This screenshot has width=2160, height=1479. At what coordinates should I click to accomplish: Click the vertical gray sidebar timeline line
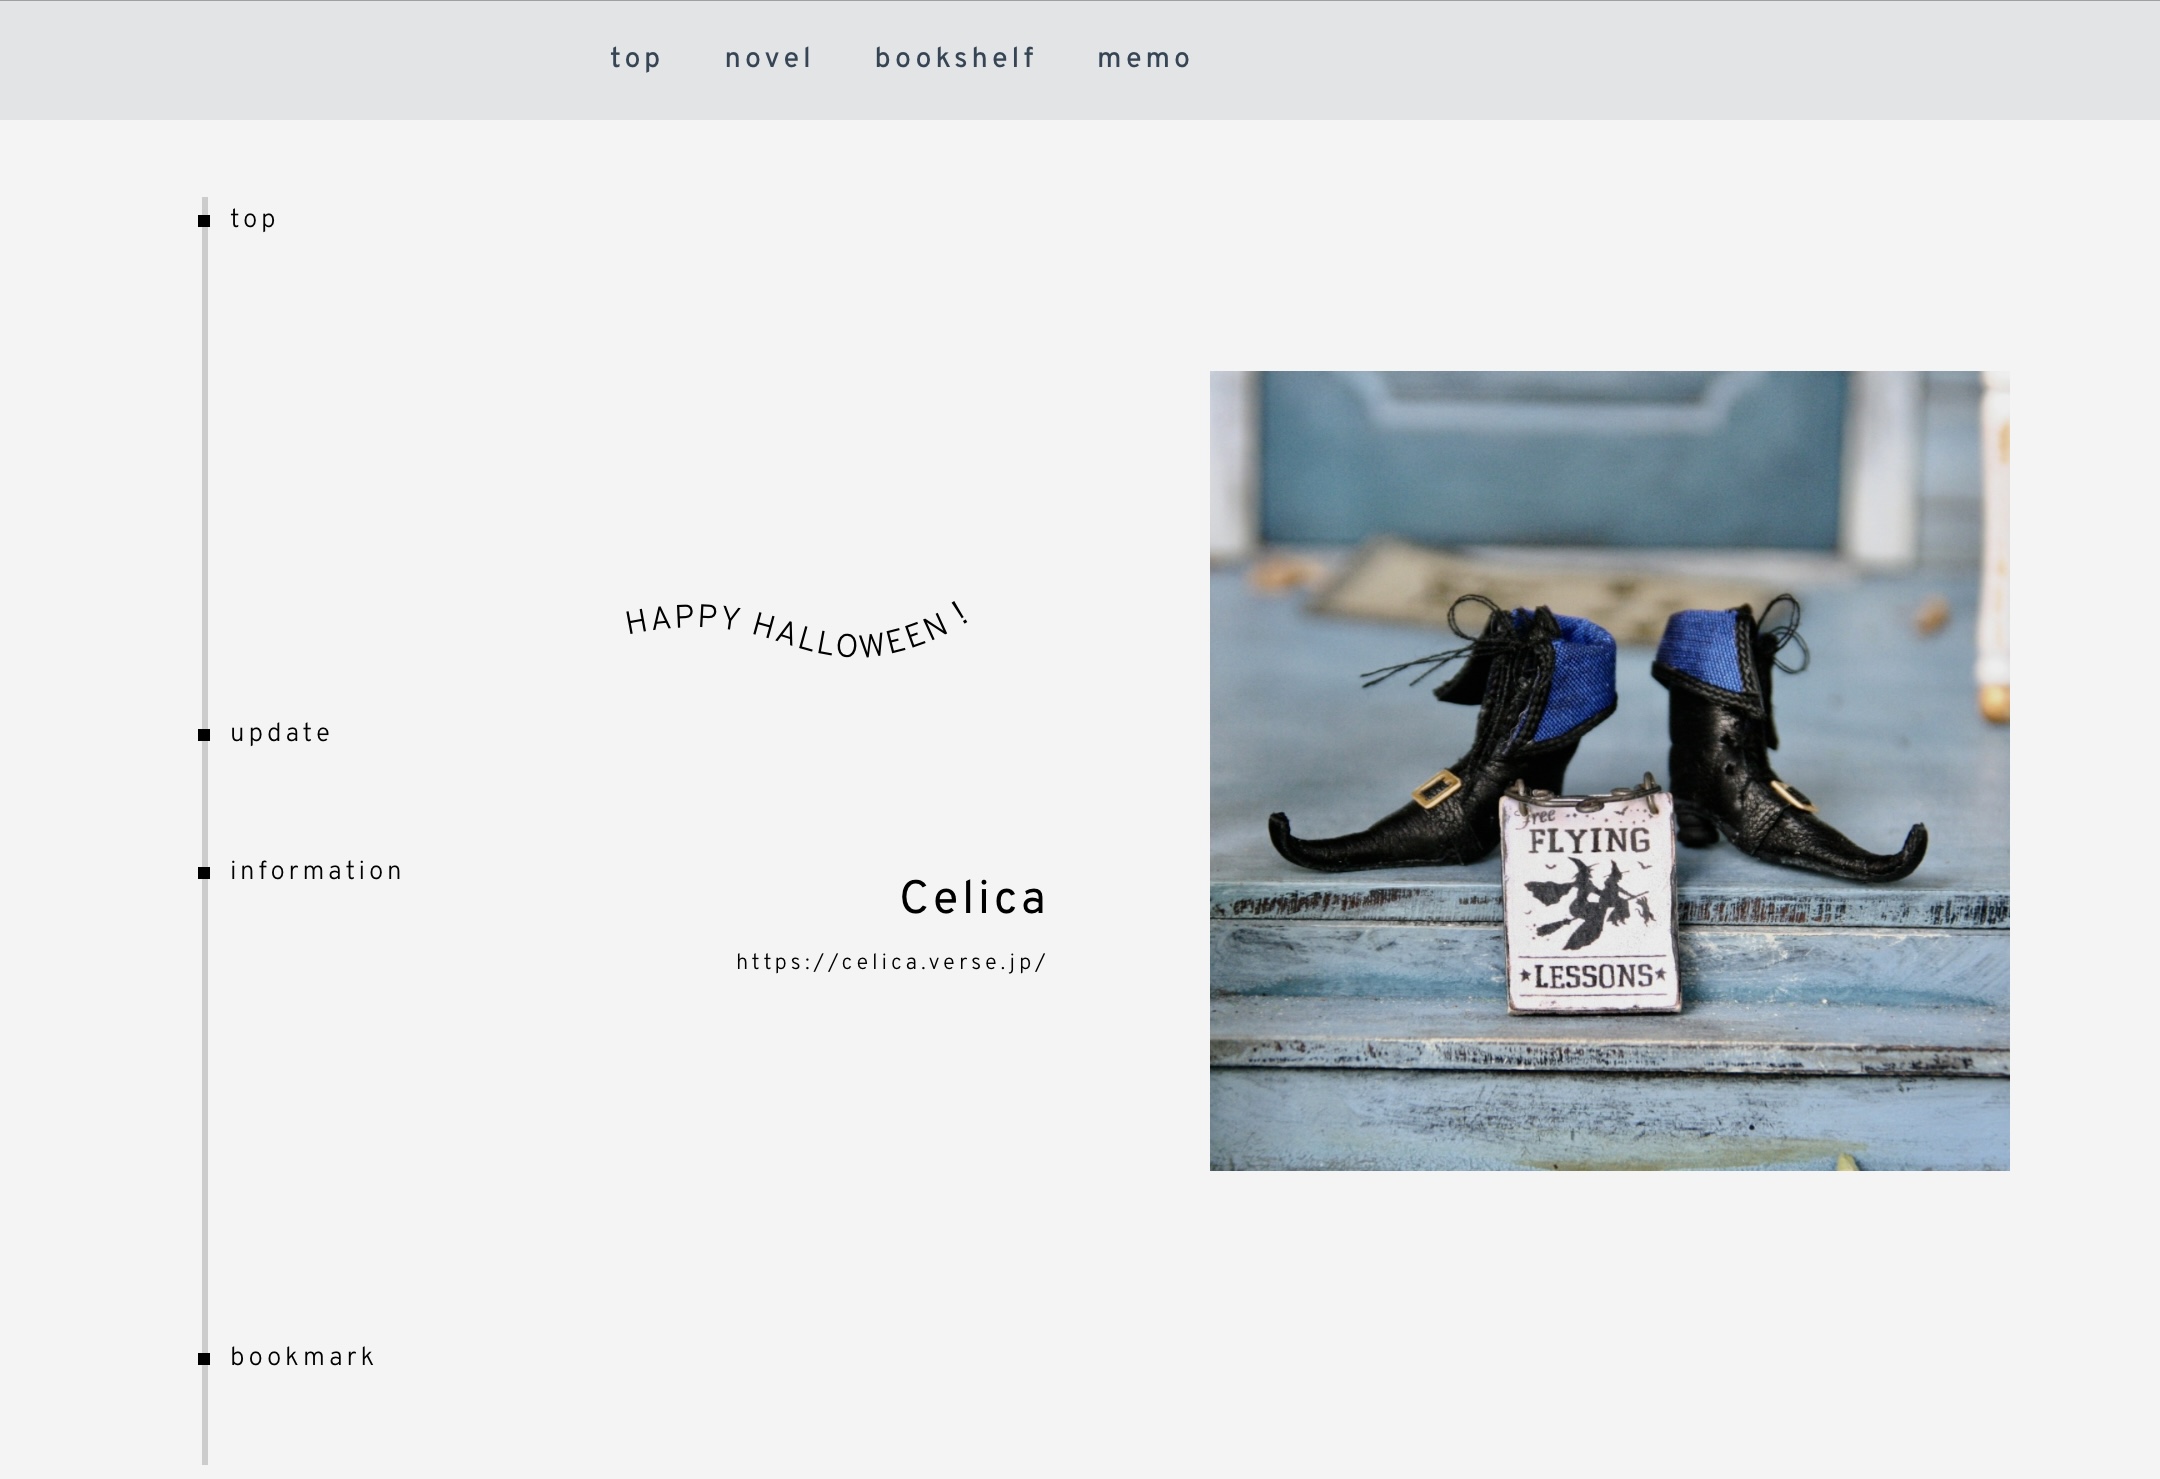(x=205, y=830)
